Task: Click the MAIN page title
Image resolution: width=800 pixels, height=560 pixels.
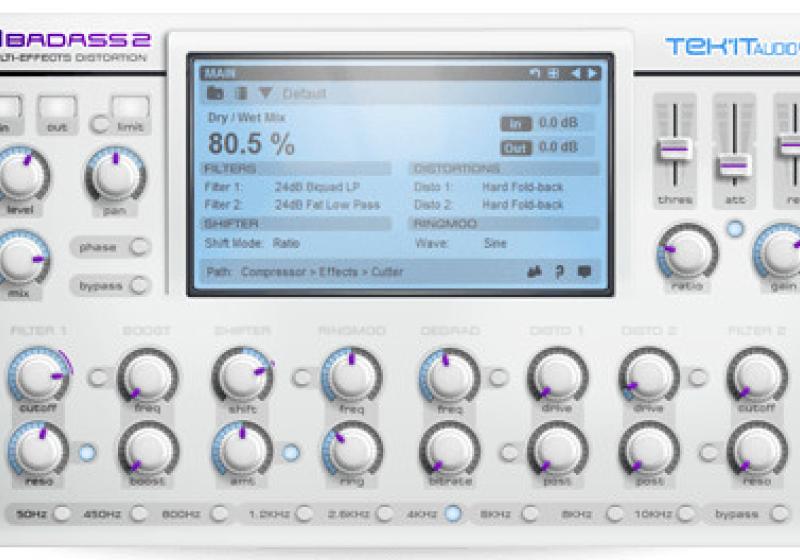Action: click(x=220, y=73)
